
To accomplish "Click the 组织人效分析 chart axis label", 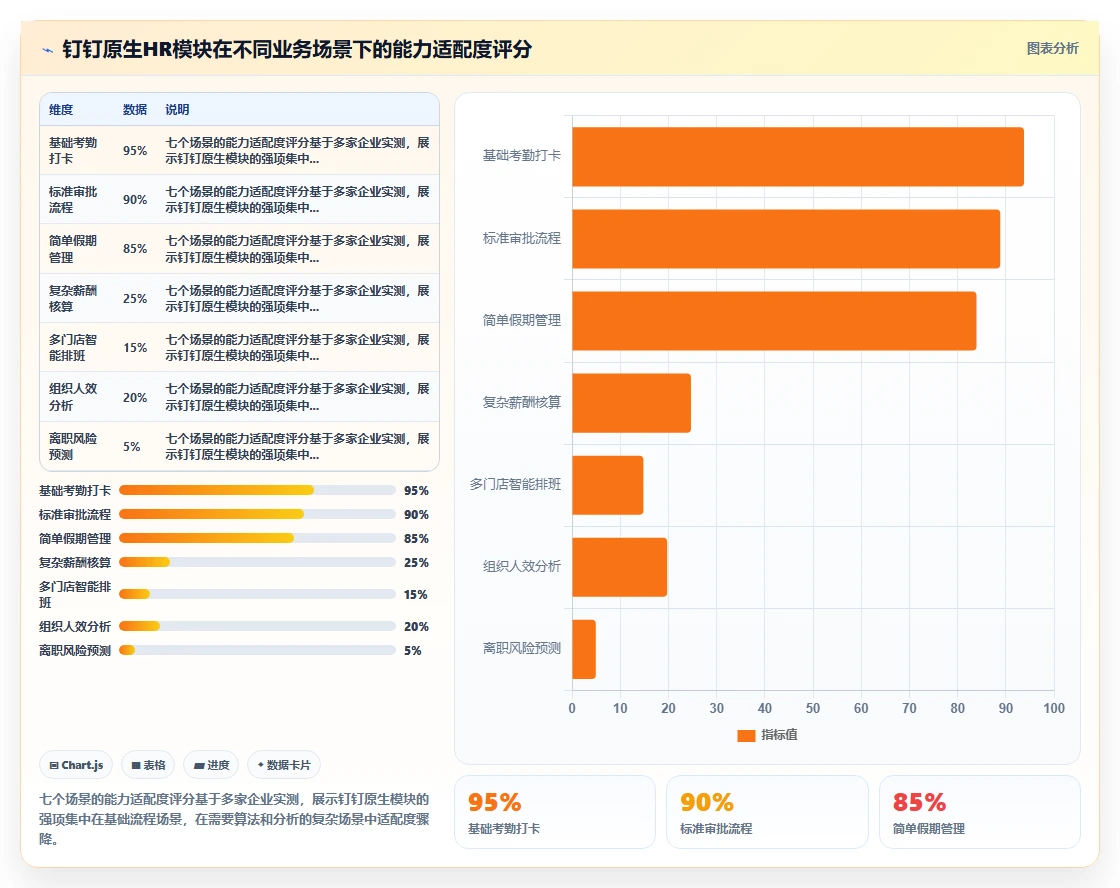I will coord(521,567).
